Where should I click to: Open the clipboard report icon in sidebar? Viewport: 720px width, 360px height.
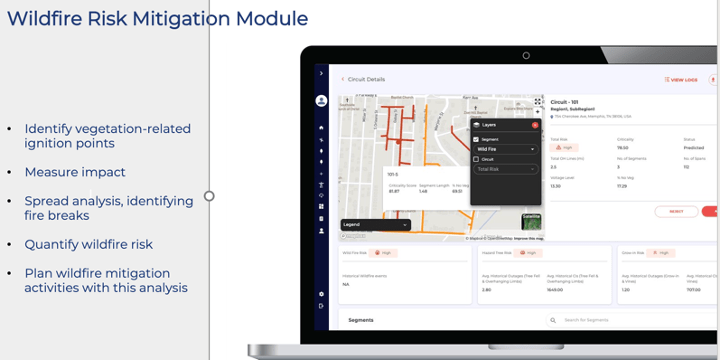pyautogui.click(x=321, y=219)
